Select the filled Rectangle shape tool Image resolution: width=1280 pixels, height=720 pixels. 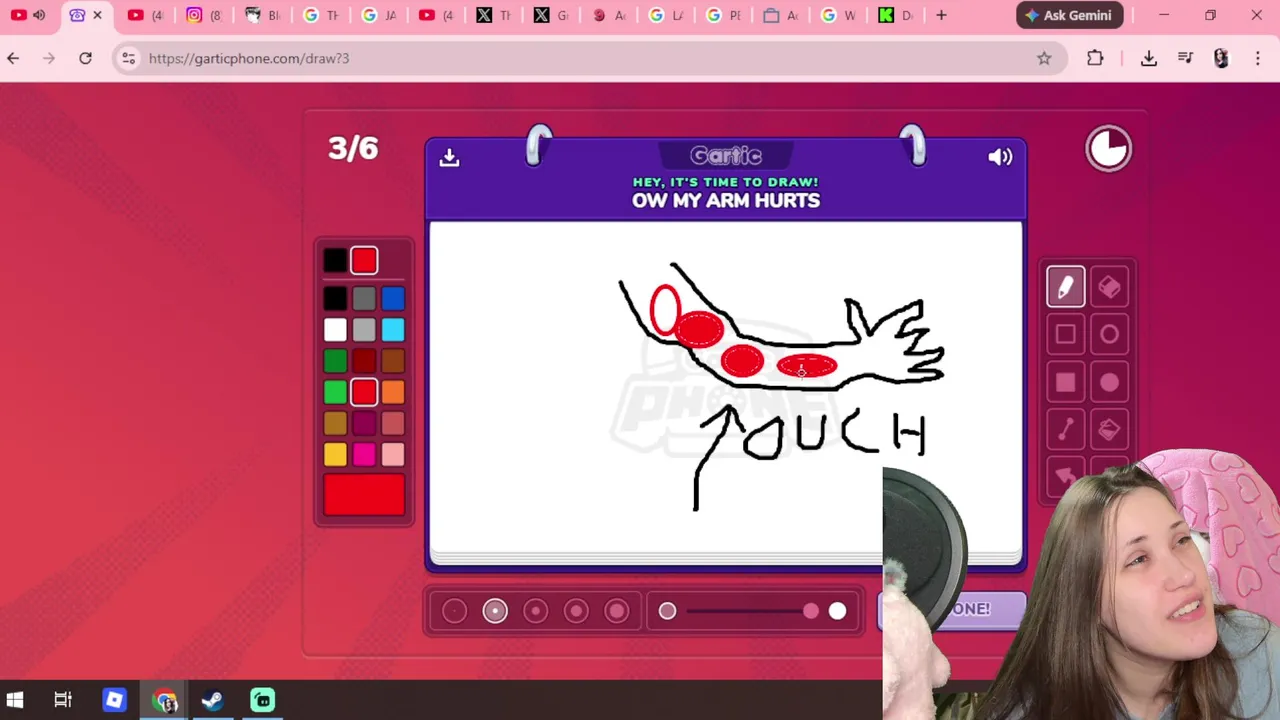coord(1065,382)
